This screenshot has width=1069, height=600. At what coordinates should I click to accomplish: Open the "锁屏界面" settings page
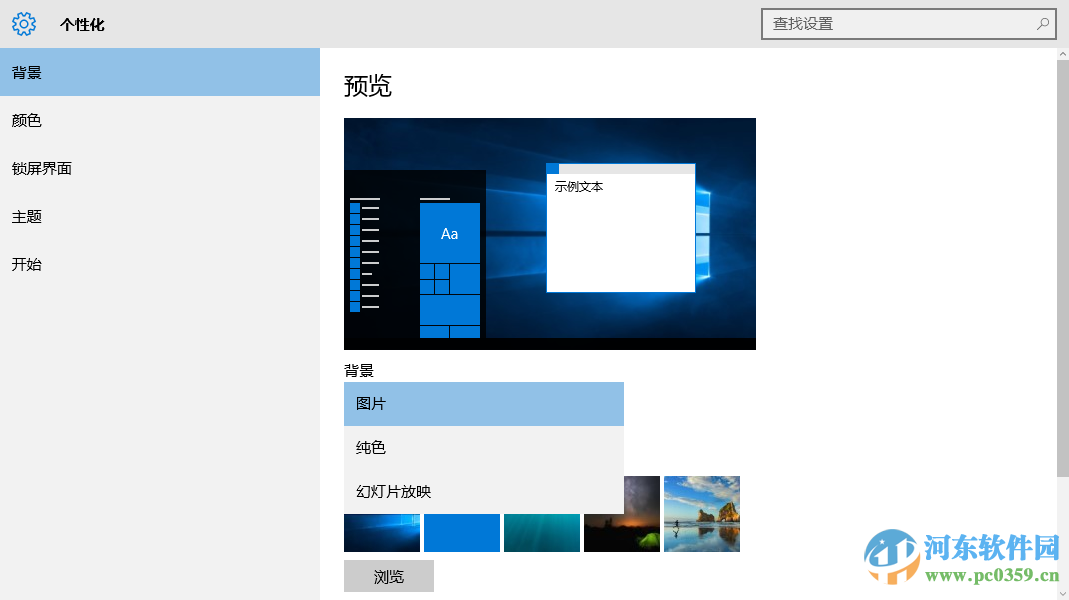click(x=41, y=168)
